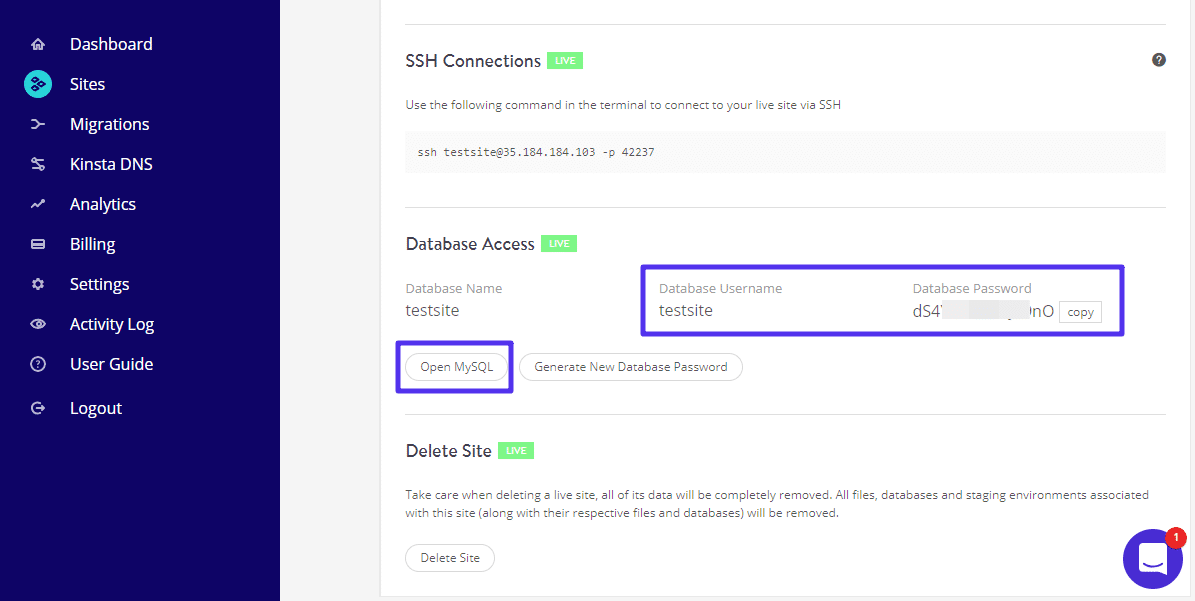Select the SSH command text

(x=535, y=151)
